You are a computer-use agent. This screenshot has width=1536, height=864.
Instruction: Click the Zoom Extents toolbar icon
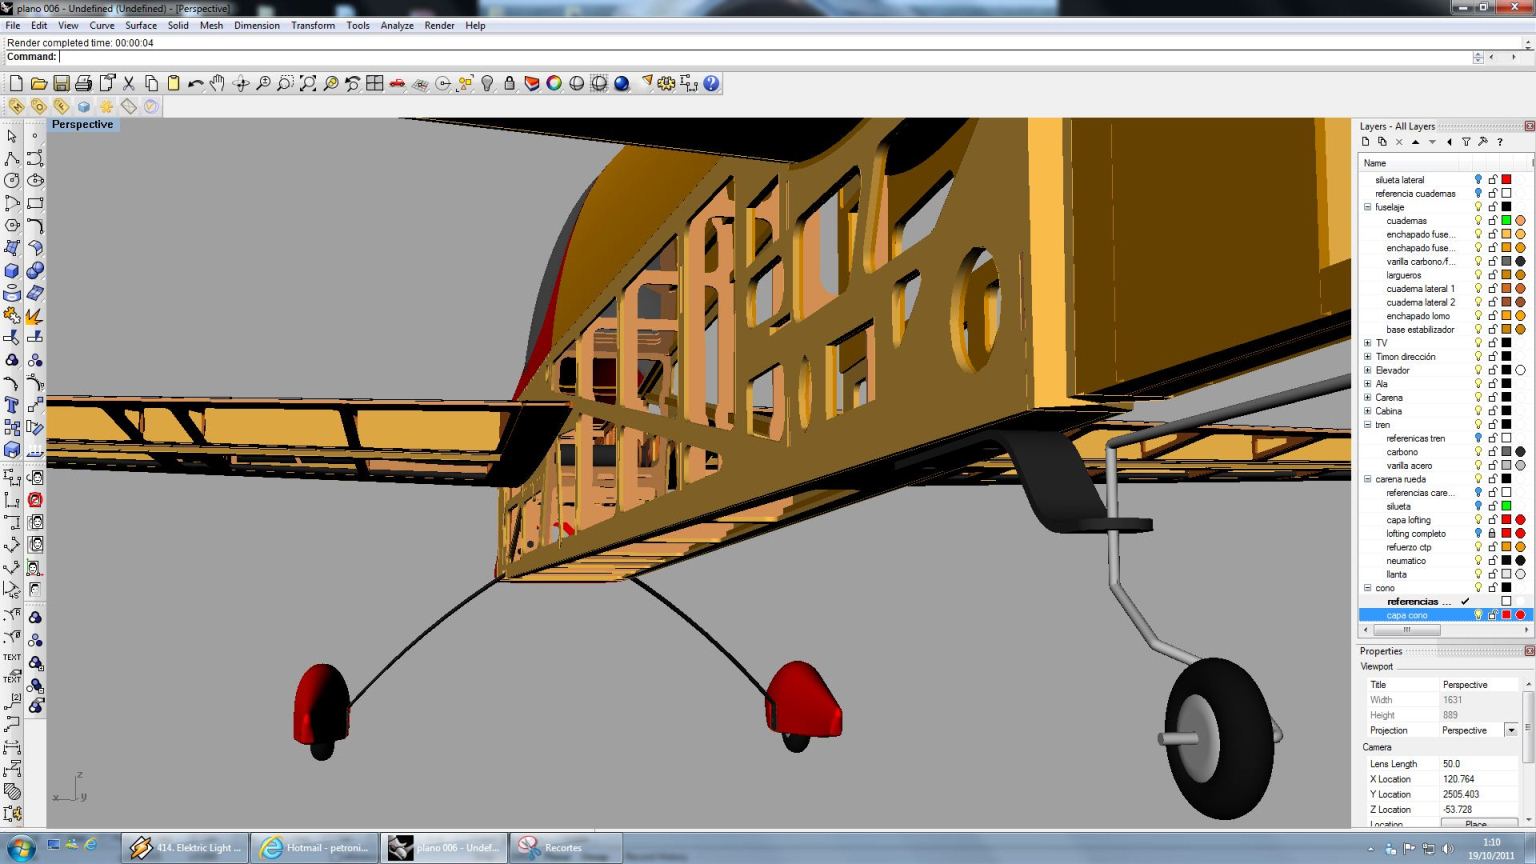coord(308,84)
